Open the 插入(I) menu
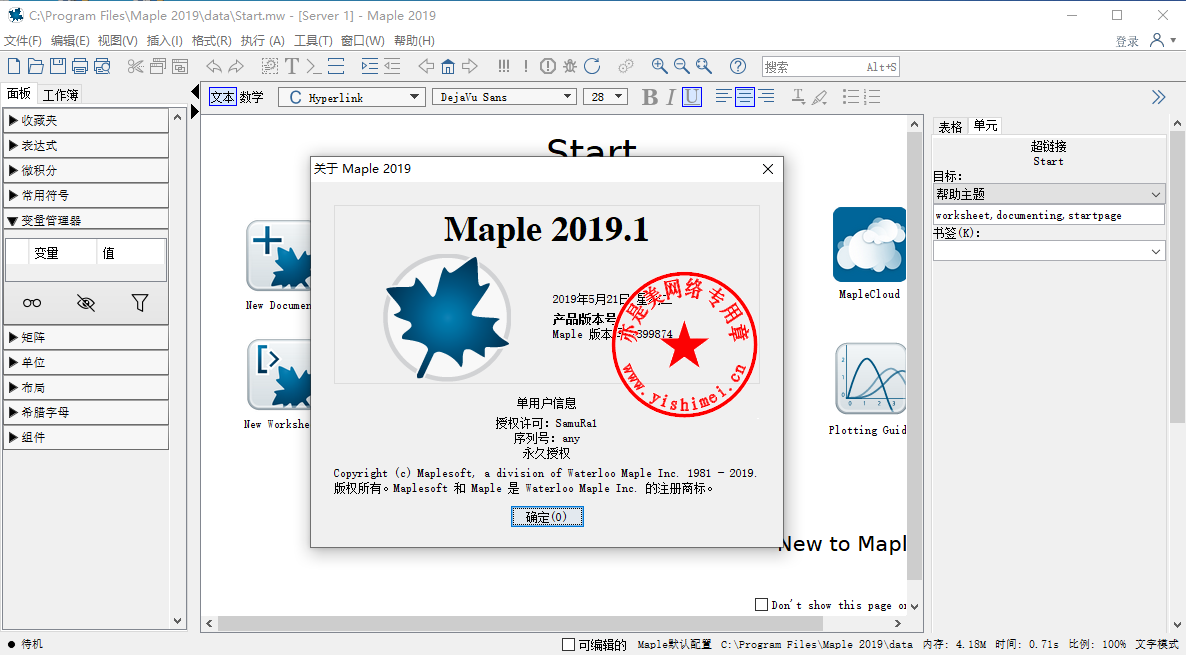This screenshot has width=1186, height=655. pyautogui.click(x=164, y=41)
